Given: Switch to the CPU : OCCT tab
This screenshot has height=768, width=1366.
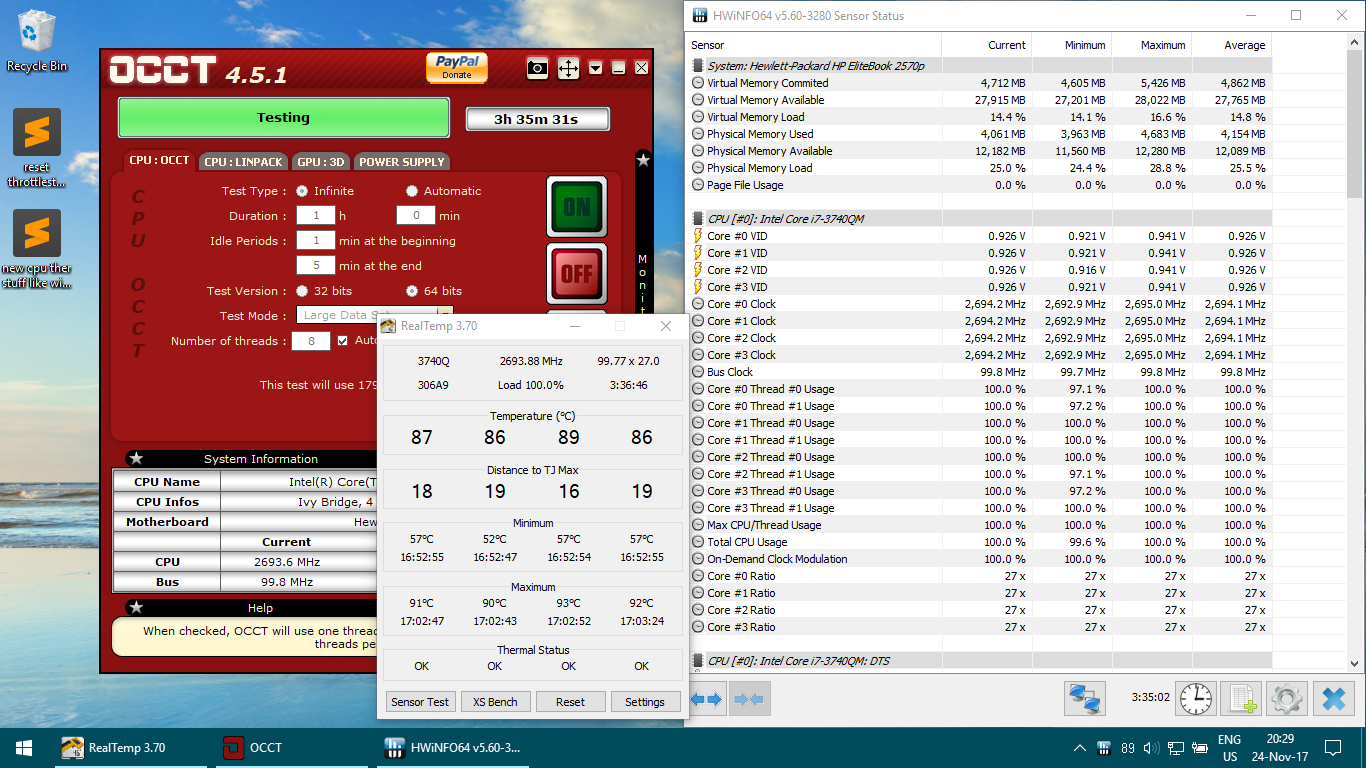Looking at the screenshot, I should point(159,160).
